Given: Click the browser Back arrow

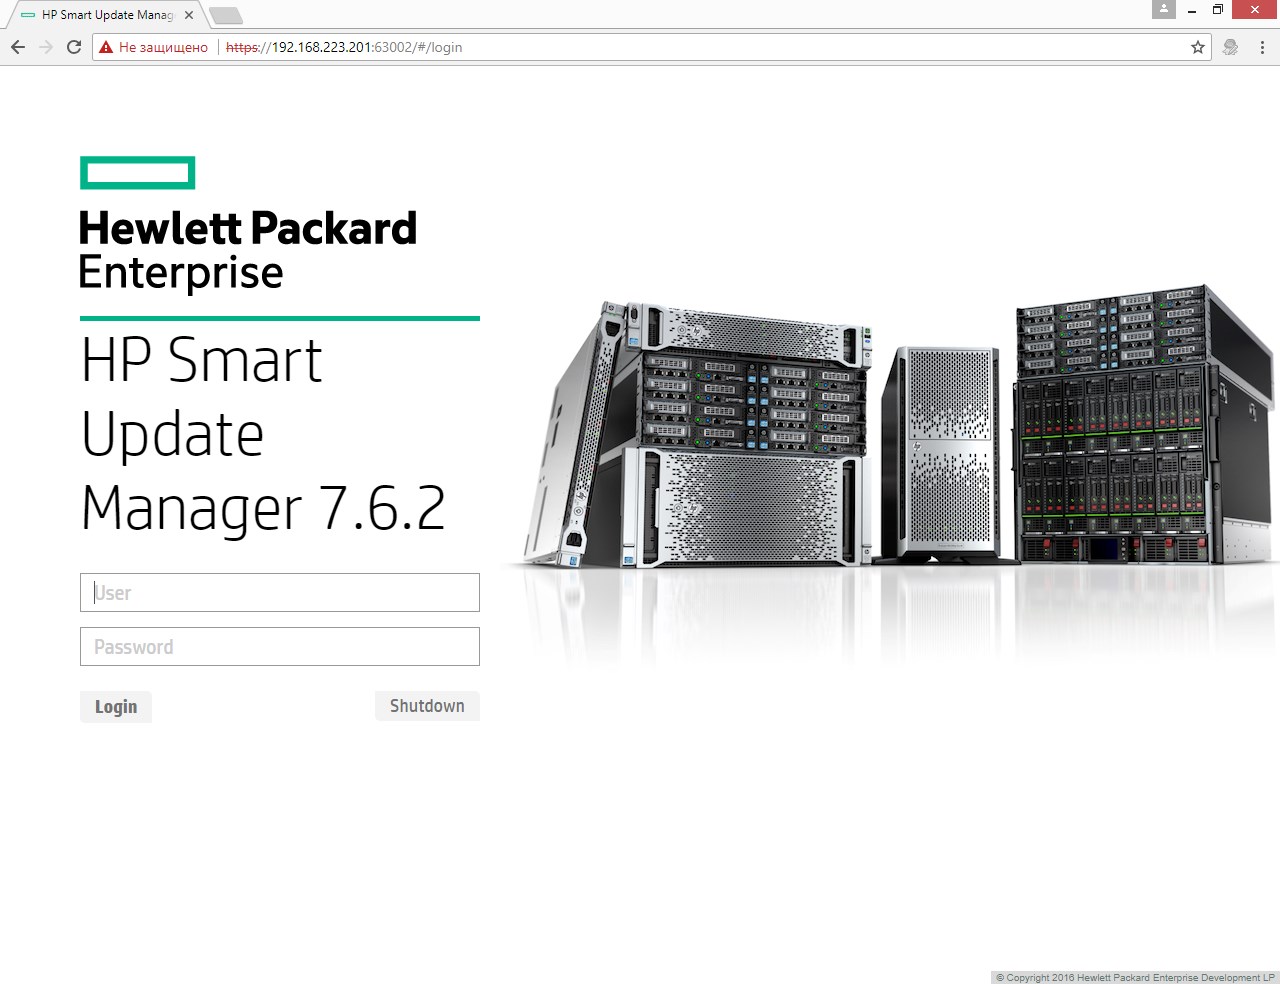Looking at the screenshot, I should 18,47.
